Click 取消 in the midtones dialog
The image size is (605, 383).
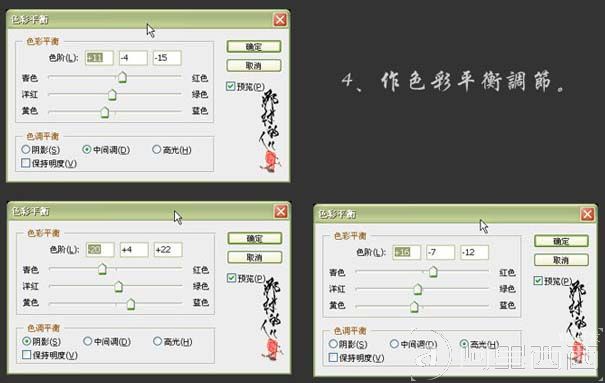[x=253, y=66]
